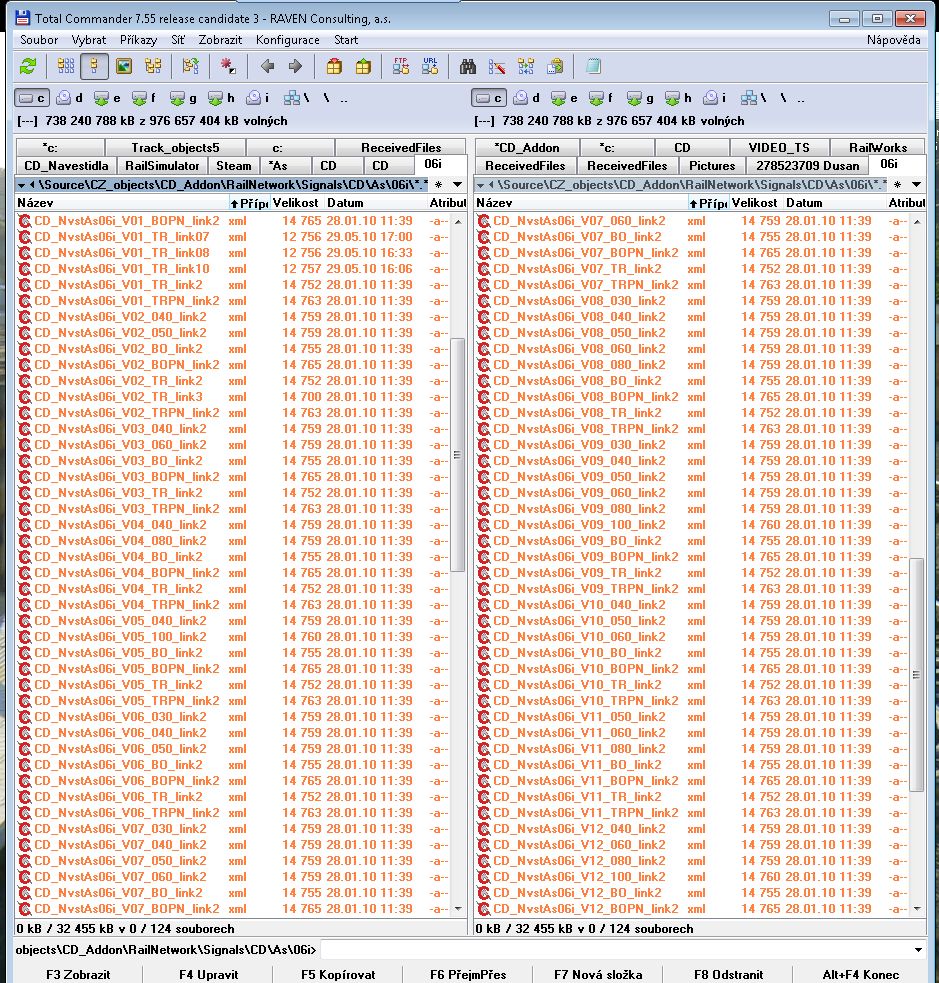This screenshot has height=983, width=939.
Task: Toggle the full details view toolbar button
Action: click(x=94, y=66)
